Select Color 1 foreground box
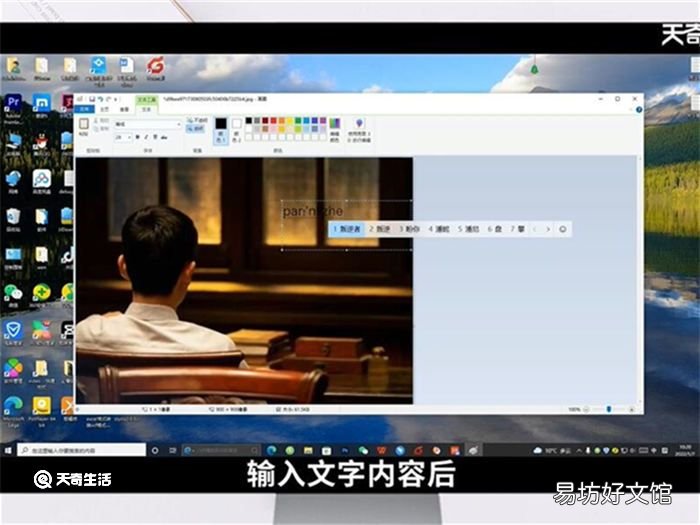700x525 pixels. (221, 130)
